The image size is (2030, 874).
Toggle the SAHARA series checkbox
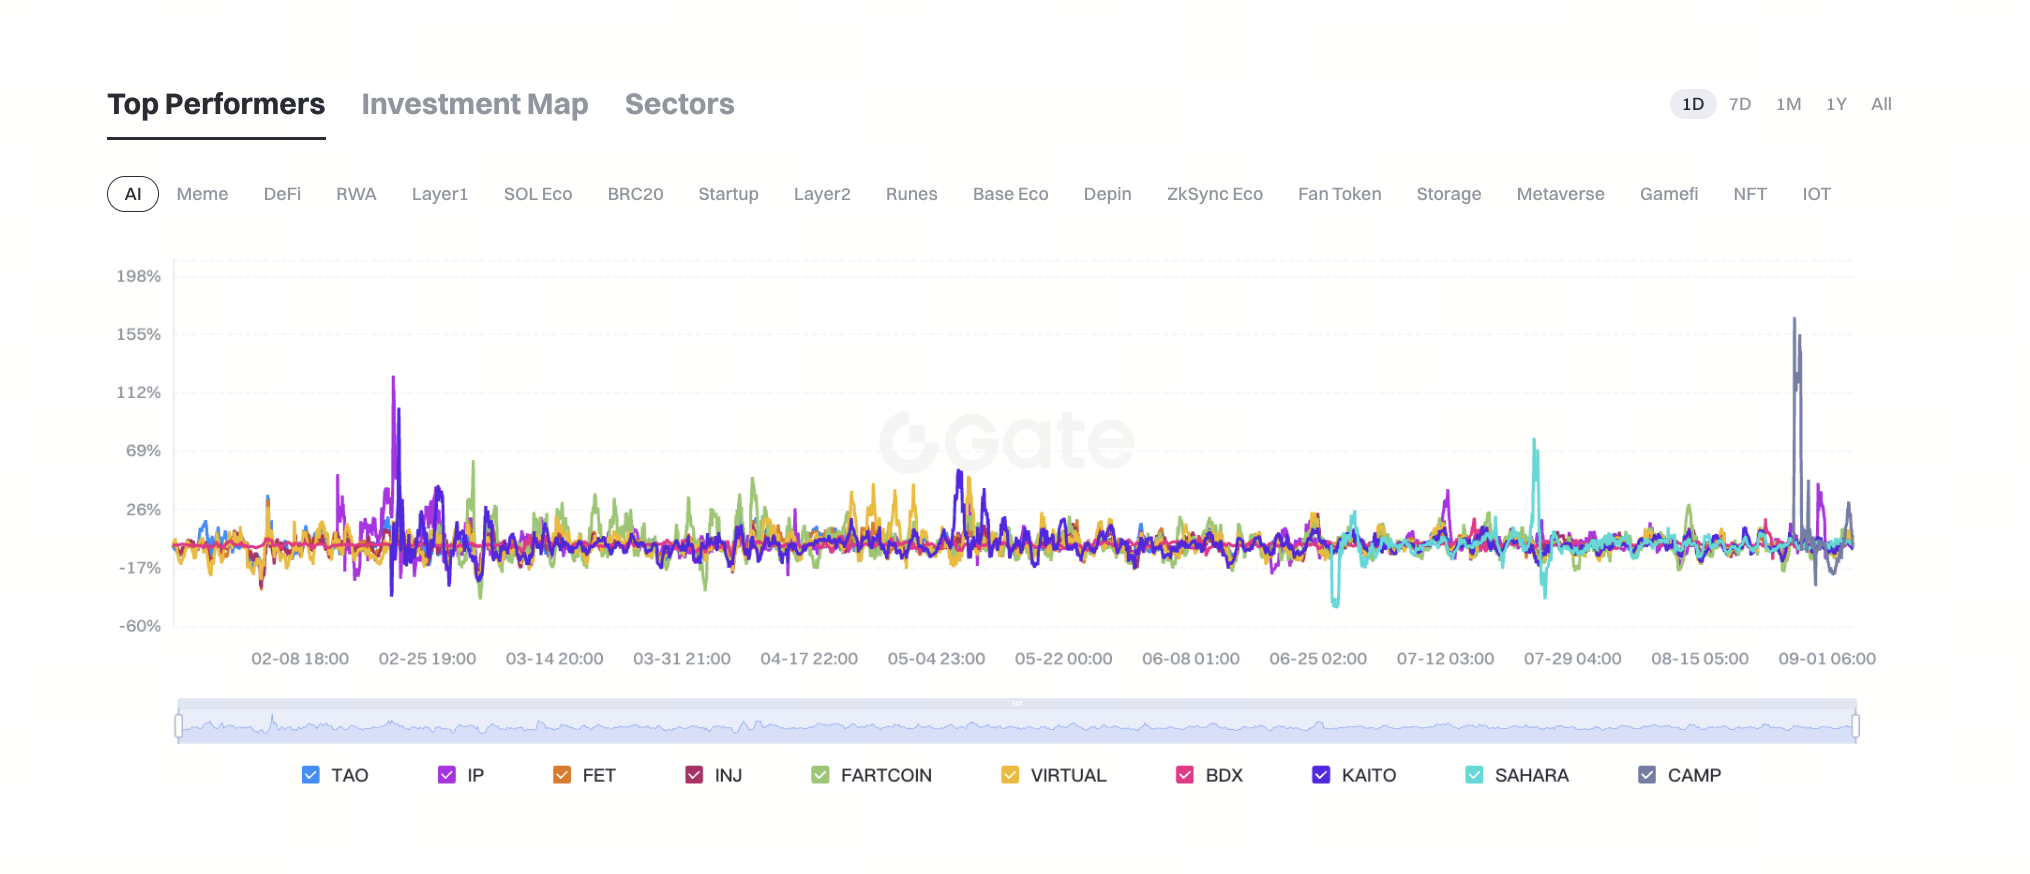(x=1474, y=775)
